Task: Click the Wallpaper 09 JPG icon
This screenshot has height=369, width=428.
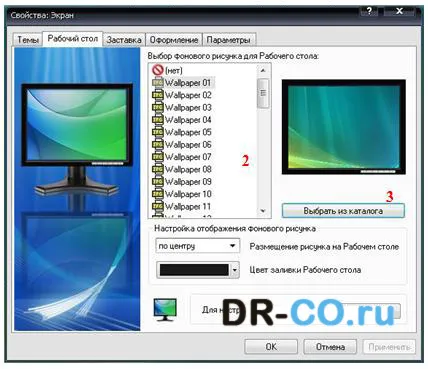Action: 157,181
